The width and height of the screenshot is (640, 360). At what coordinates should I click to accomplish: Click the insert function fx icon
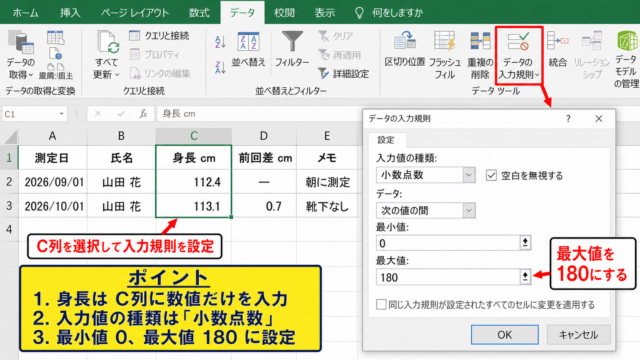(x=143, y=114)
